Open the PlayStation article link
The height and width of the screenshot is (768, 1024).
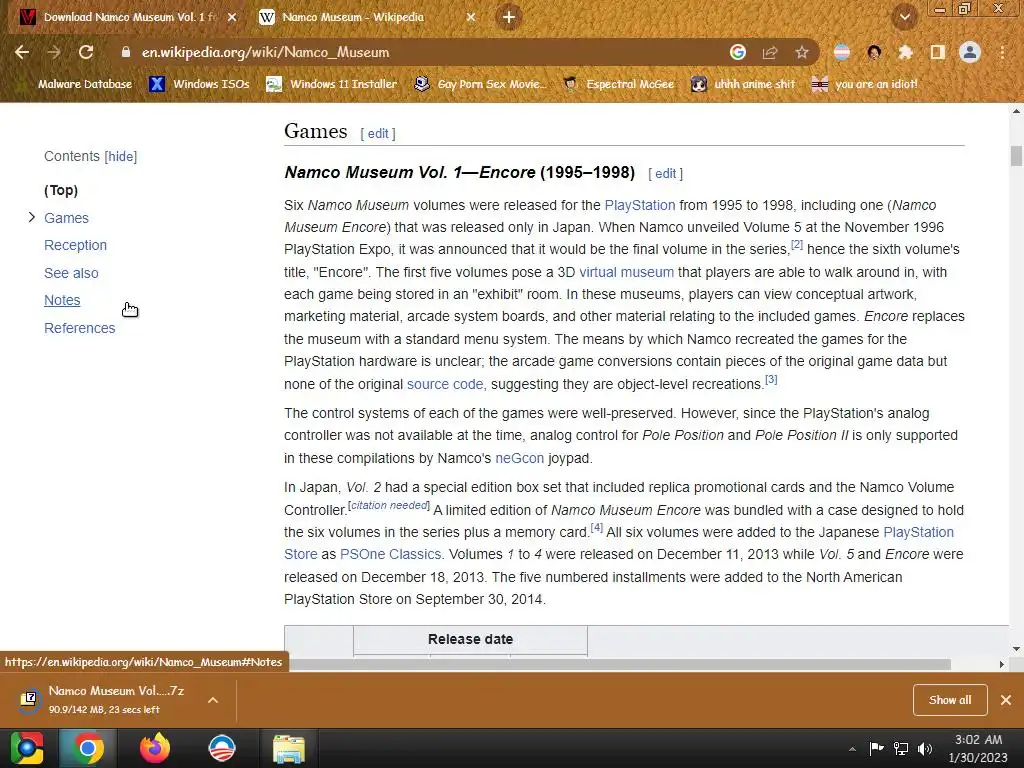(x=639, y=205)
